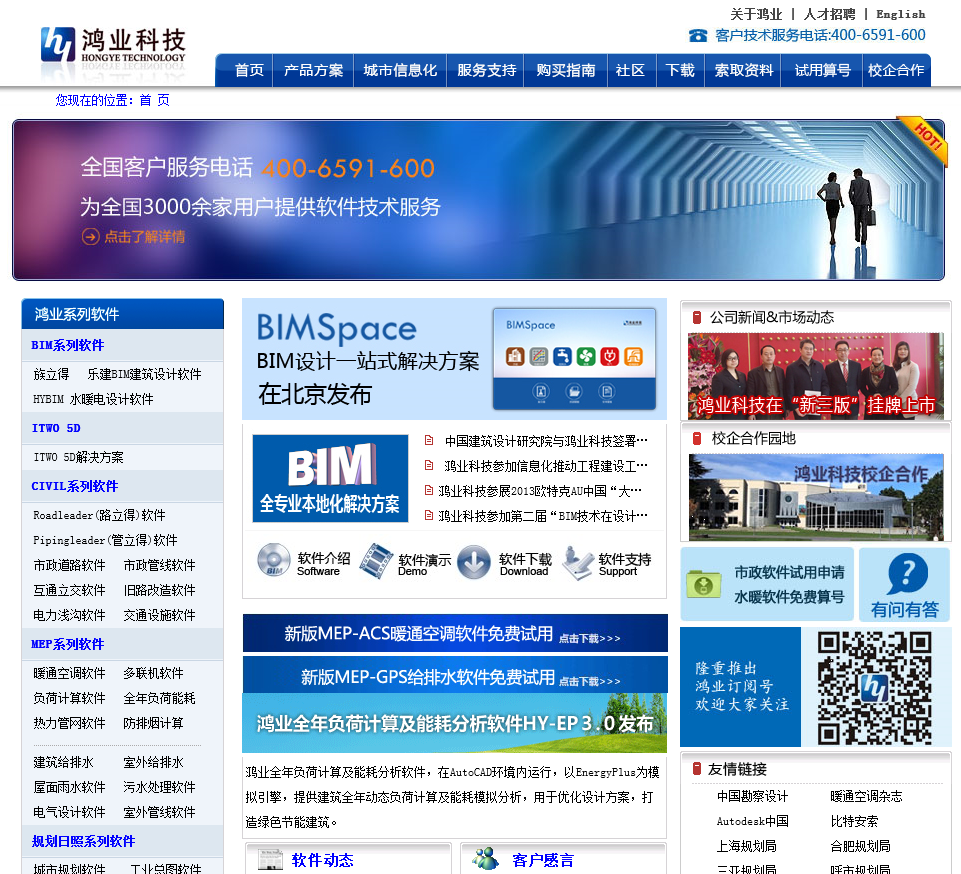
Task: Open Pipingleader(管立得)软件 link
Action: tap(105, 540)
